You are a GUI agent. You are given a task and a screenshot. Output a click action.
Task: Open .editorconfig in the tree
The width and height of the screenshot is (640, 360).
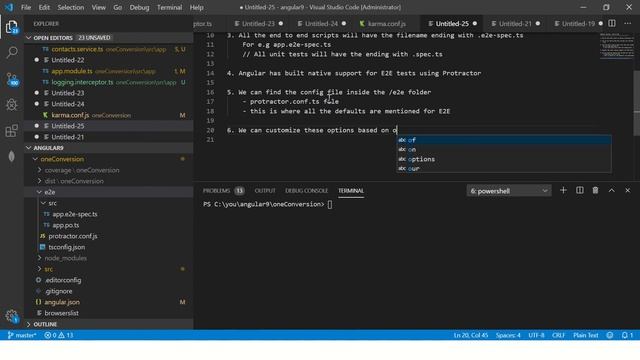click(63, 280)
